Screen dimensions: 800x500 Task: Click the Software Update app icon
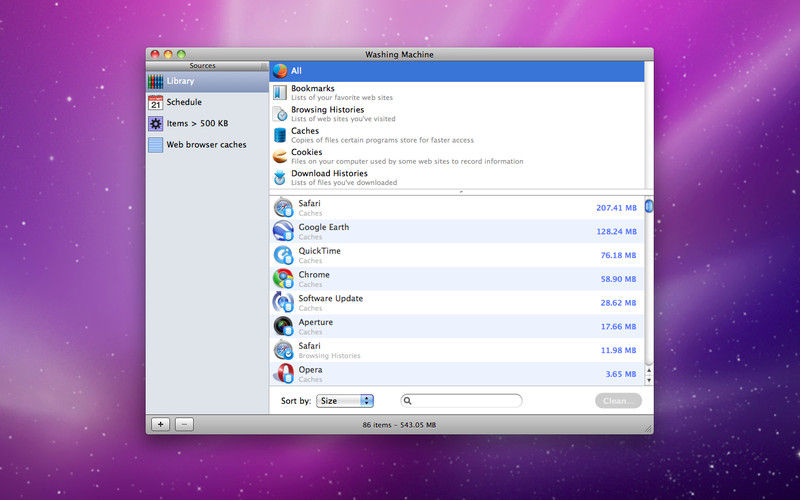click(283, 303)
